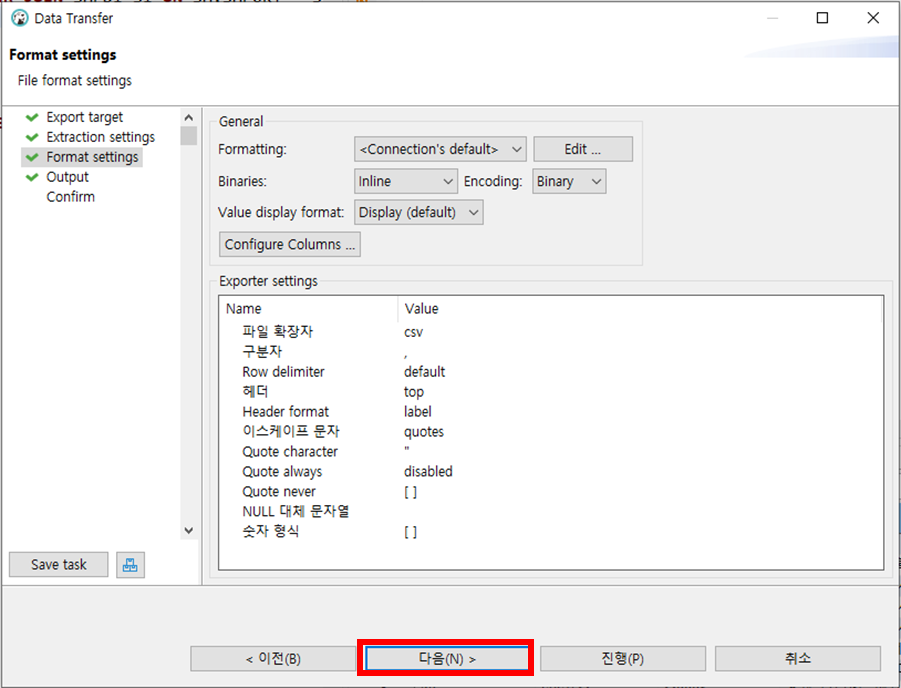Click the 진행(P) button

623,659
